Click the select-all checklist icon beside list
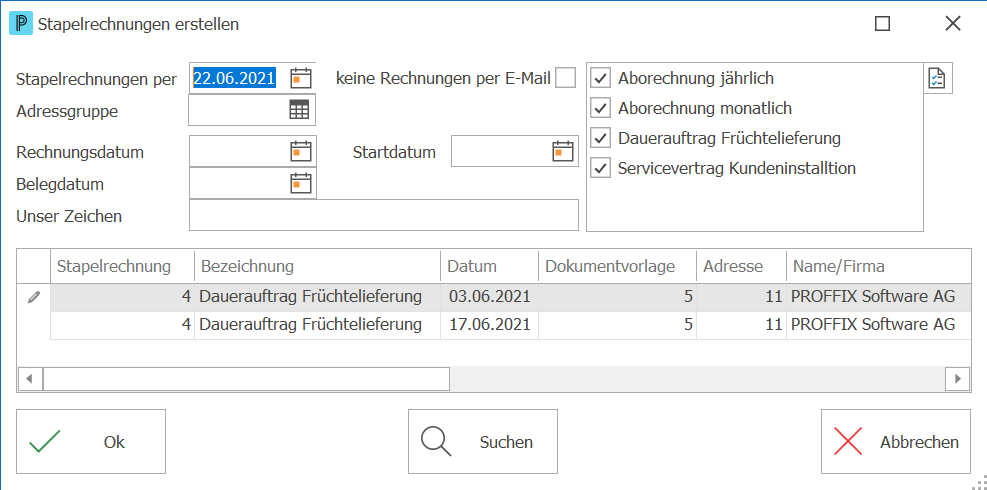 pos(938,79)
